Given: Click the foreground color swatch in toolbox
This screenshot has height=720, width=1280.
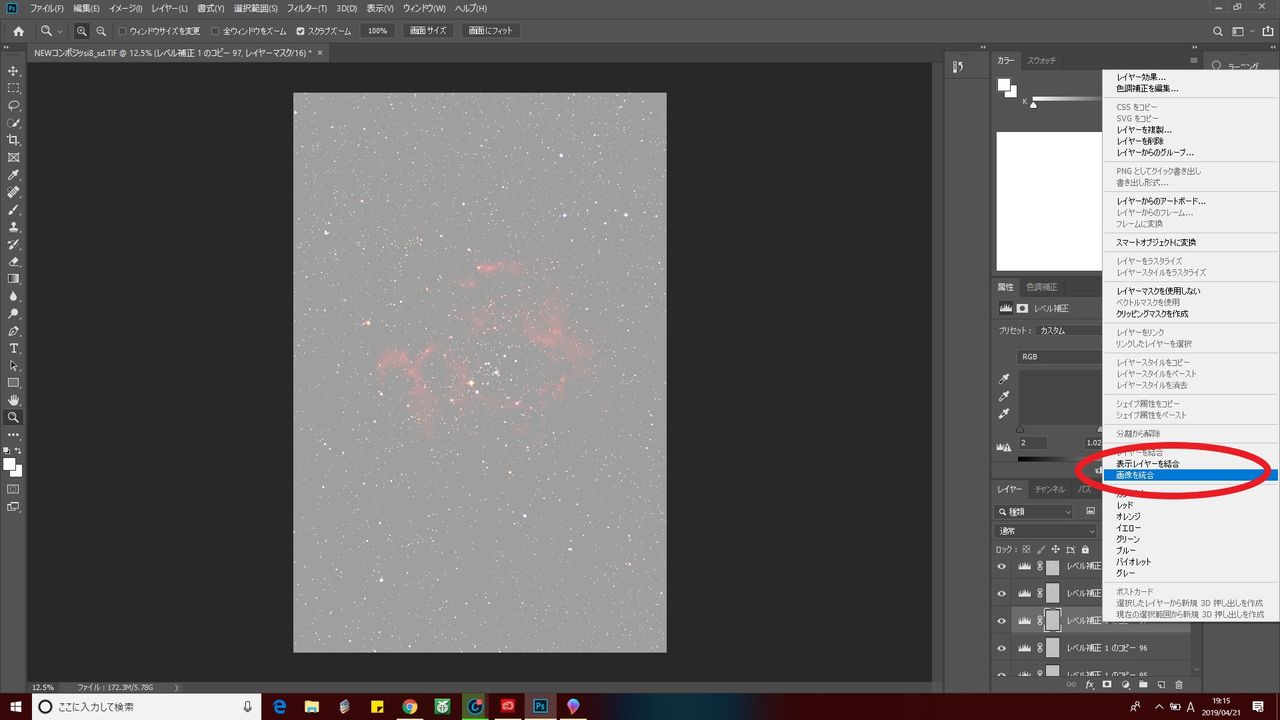Looking at the screenshot, I should point(11,464).
